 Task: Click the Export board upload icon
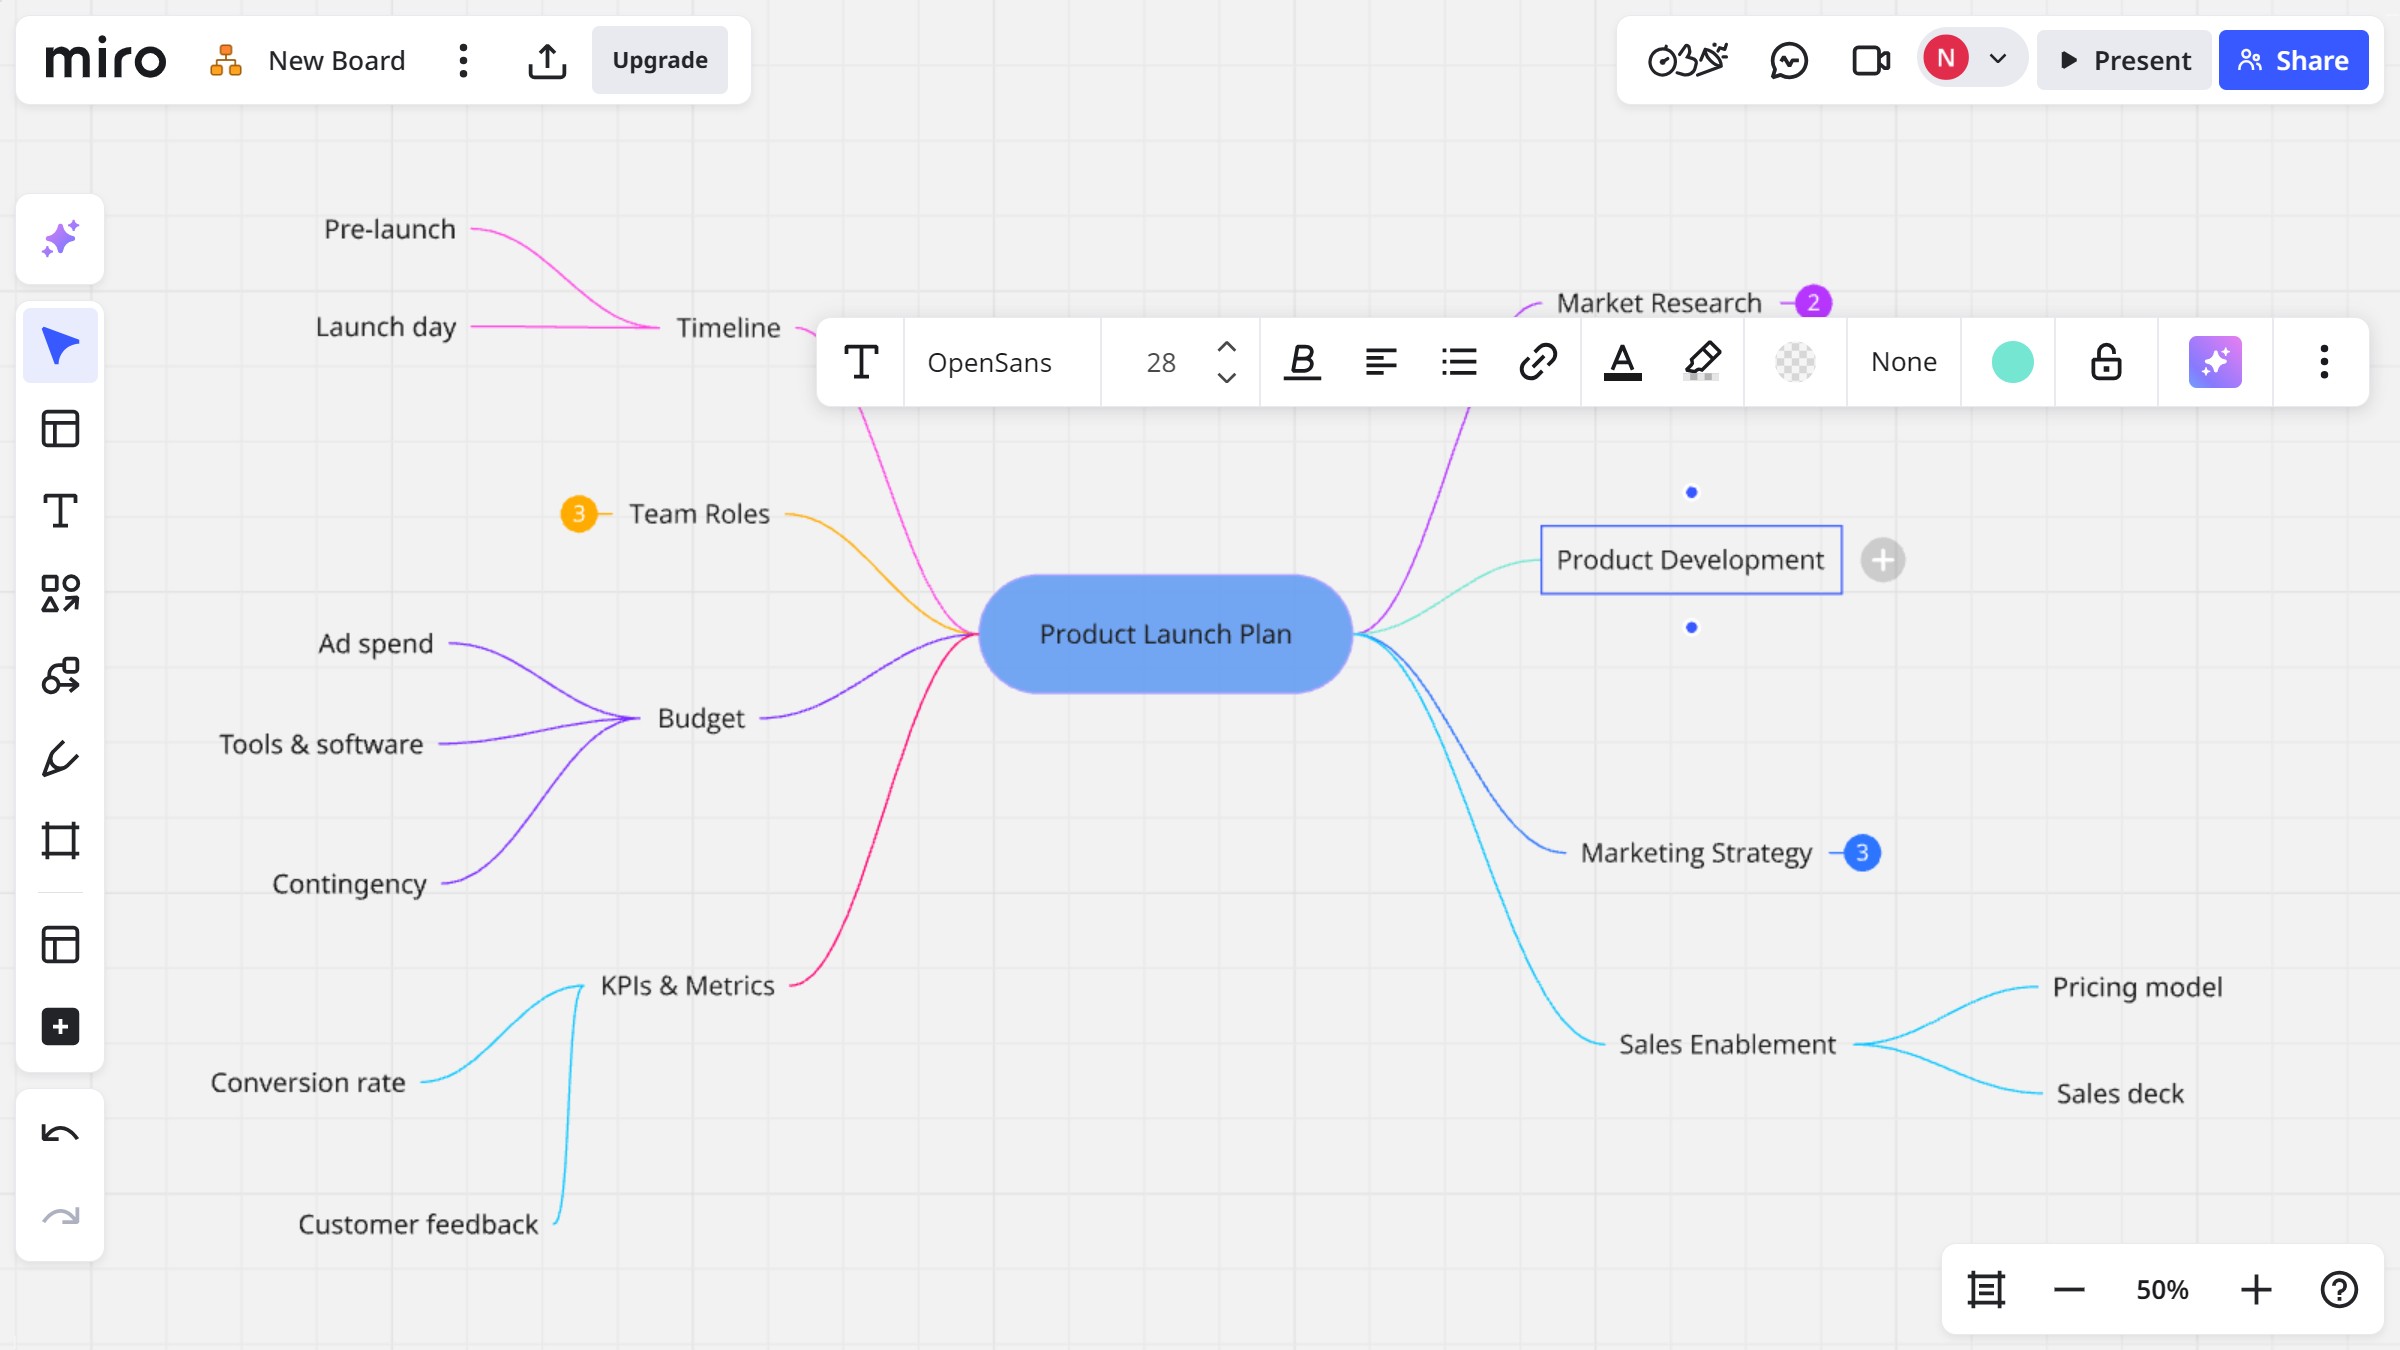[x=547, y=61]
